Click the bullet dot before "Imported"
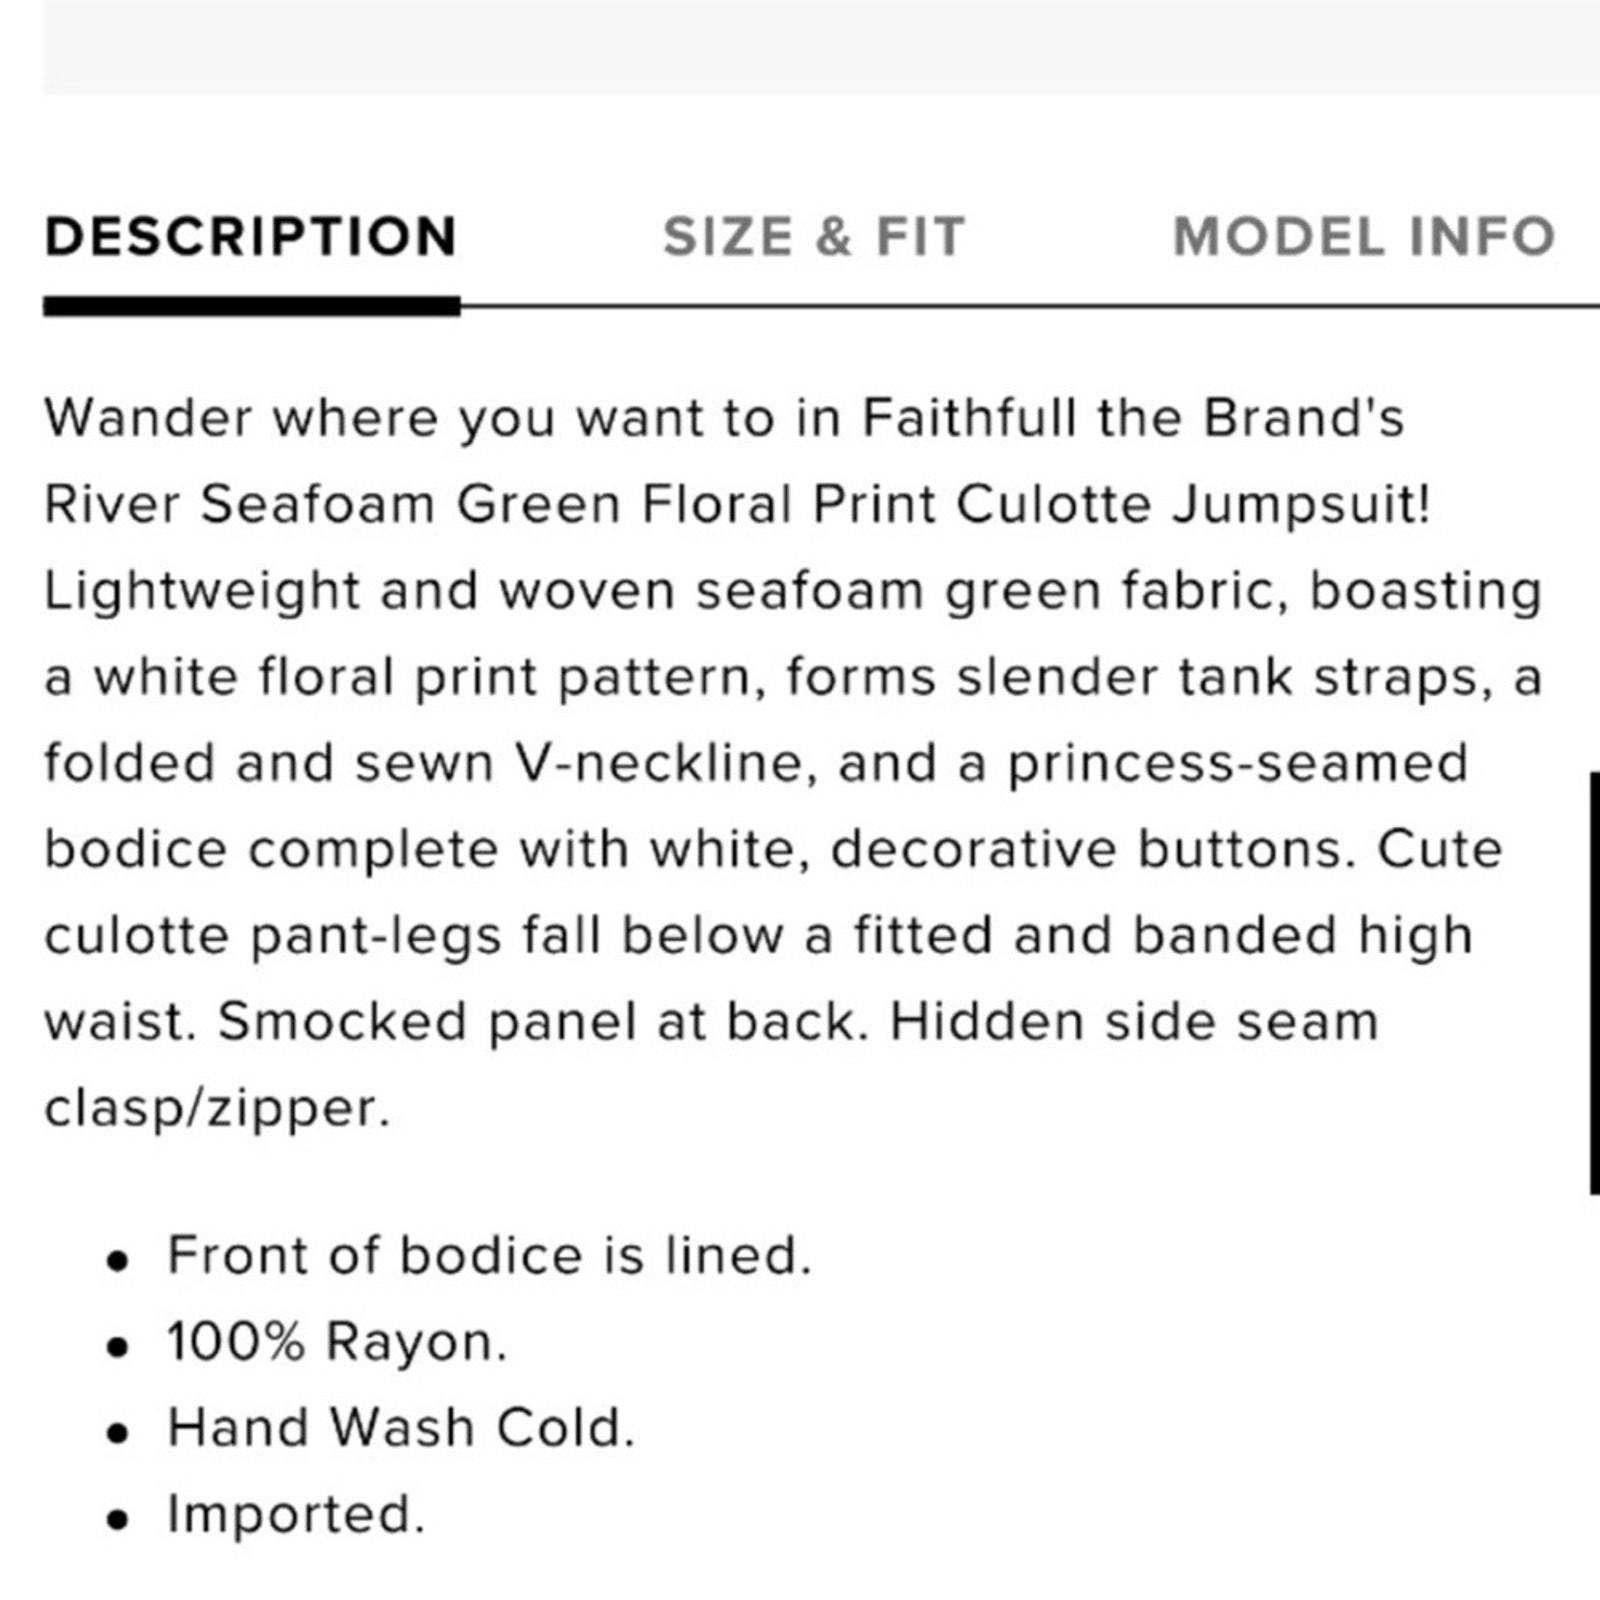The width and height of the screenshot is (1600, 1600). click(x=119, y=1520)
